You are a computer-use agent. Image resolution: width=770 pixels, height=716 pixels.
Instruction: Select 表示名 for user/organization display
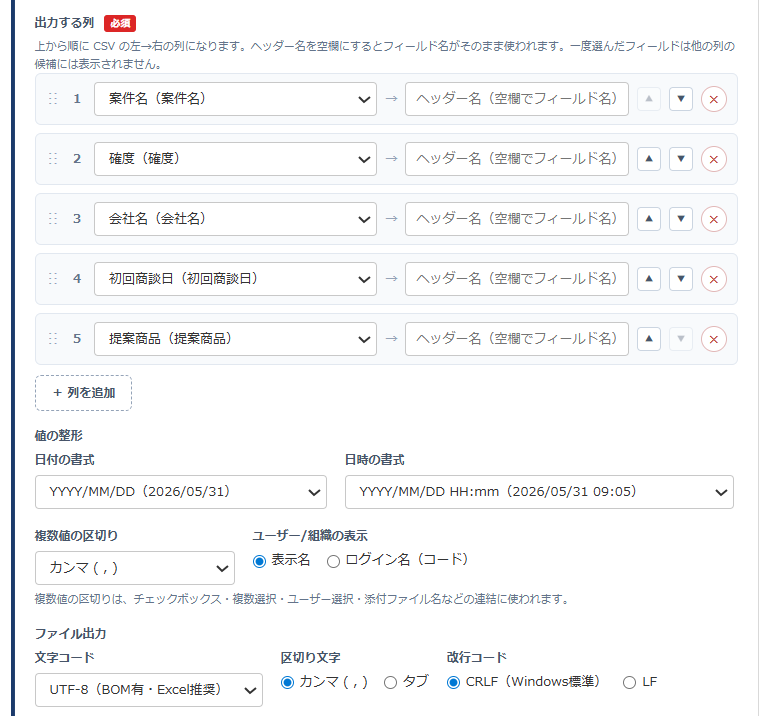coord(259,561)
